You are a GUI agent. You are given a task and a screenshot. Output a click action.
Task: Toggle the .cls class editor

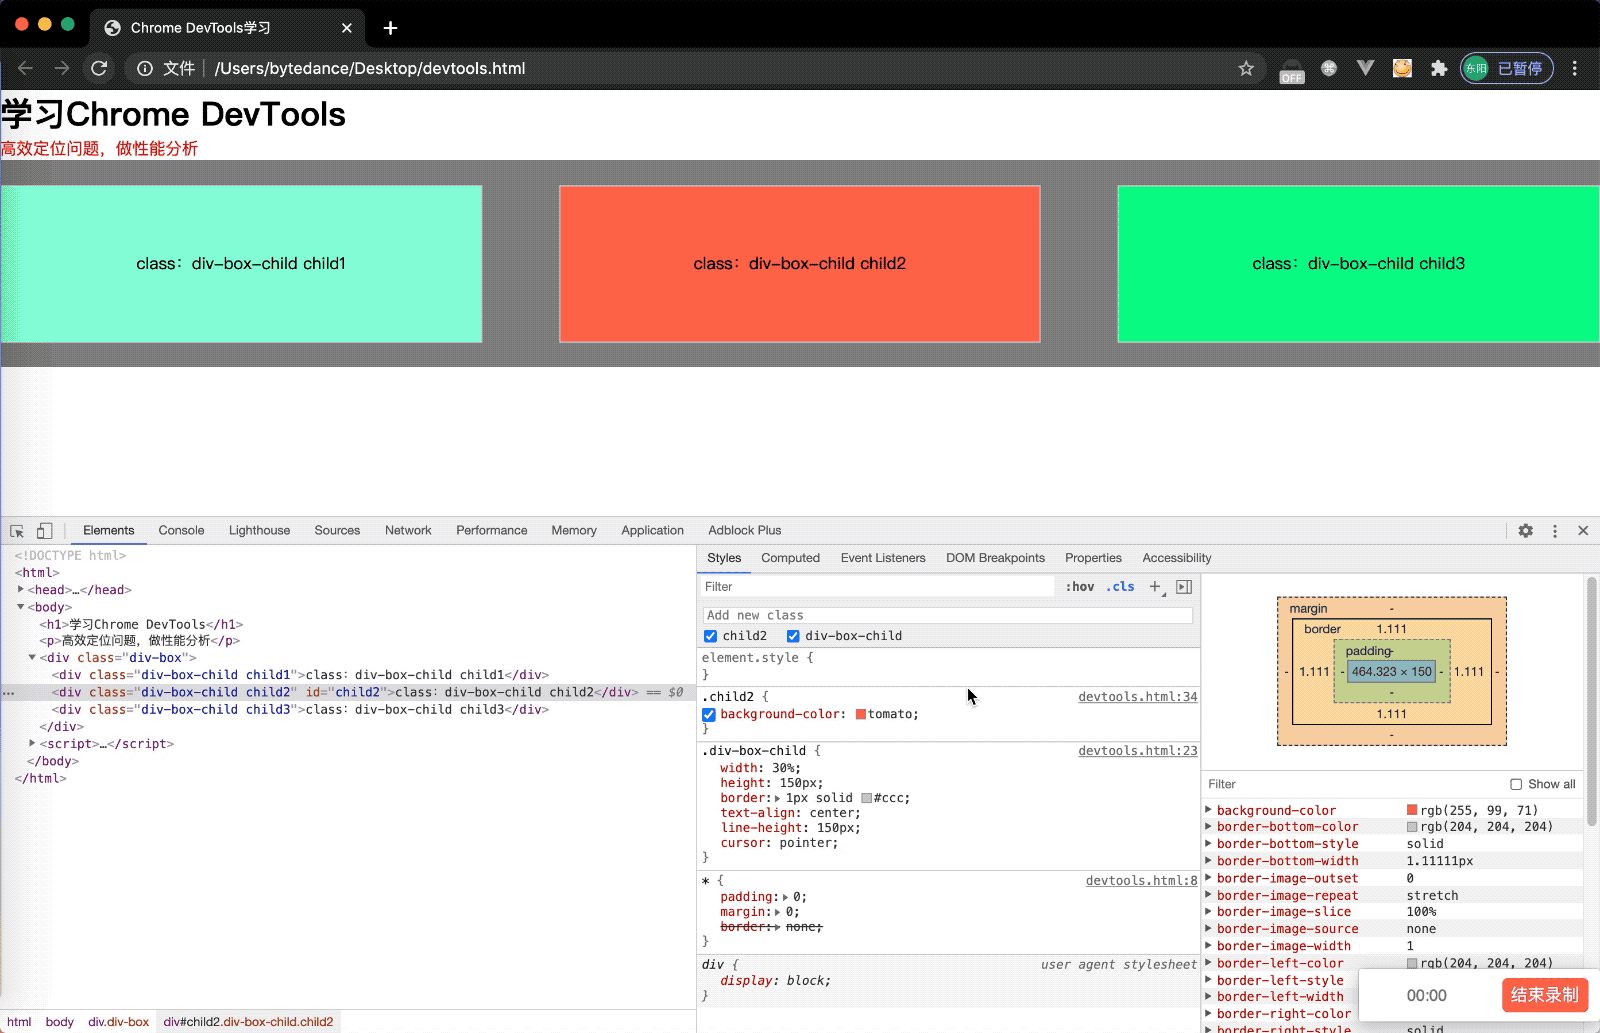1120,587
